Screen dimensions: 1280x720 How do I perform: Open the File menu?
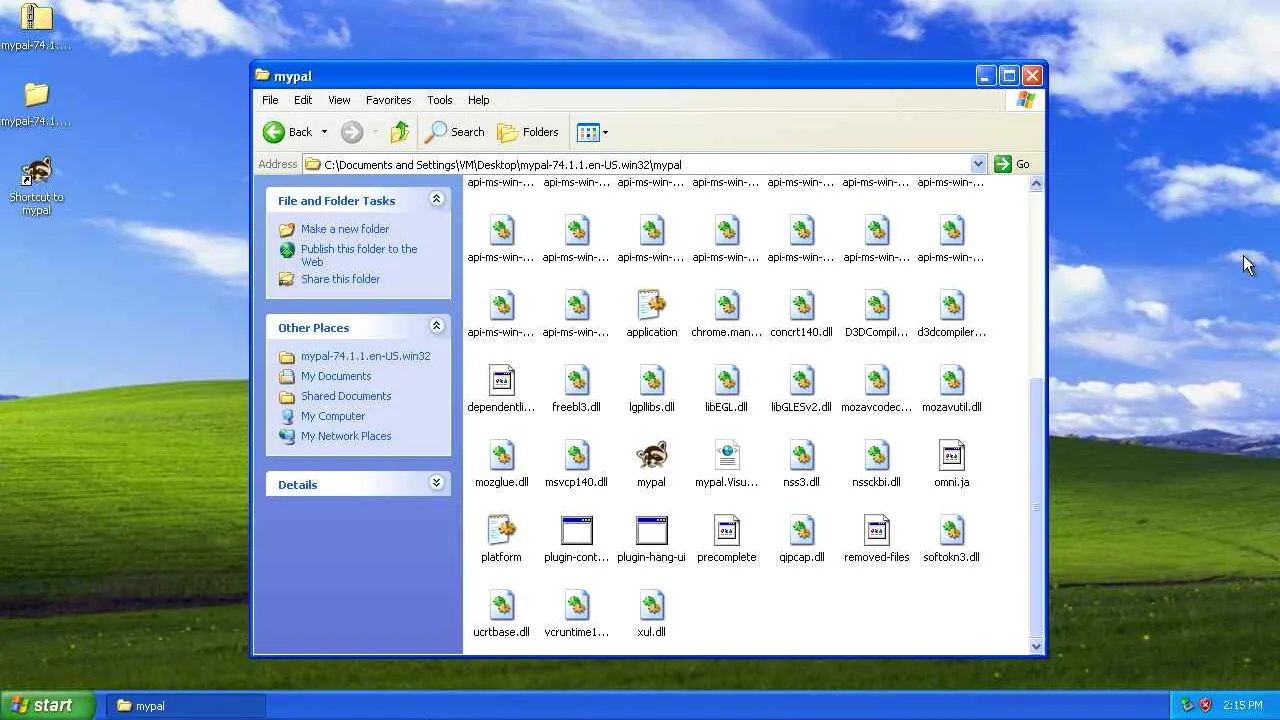270,100
